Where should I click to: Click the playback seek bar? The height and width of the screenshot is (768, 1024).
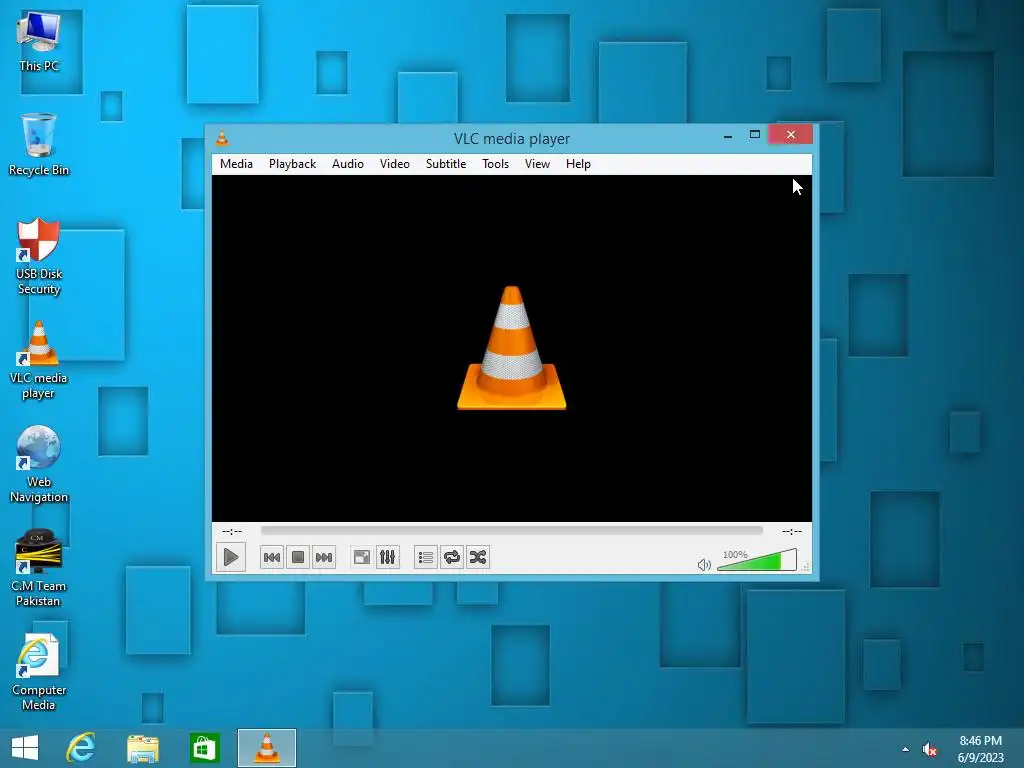[511, 531]
